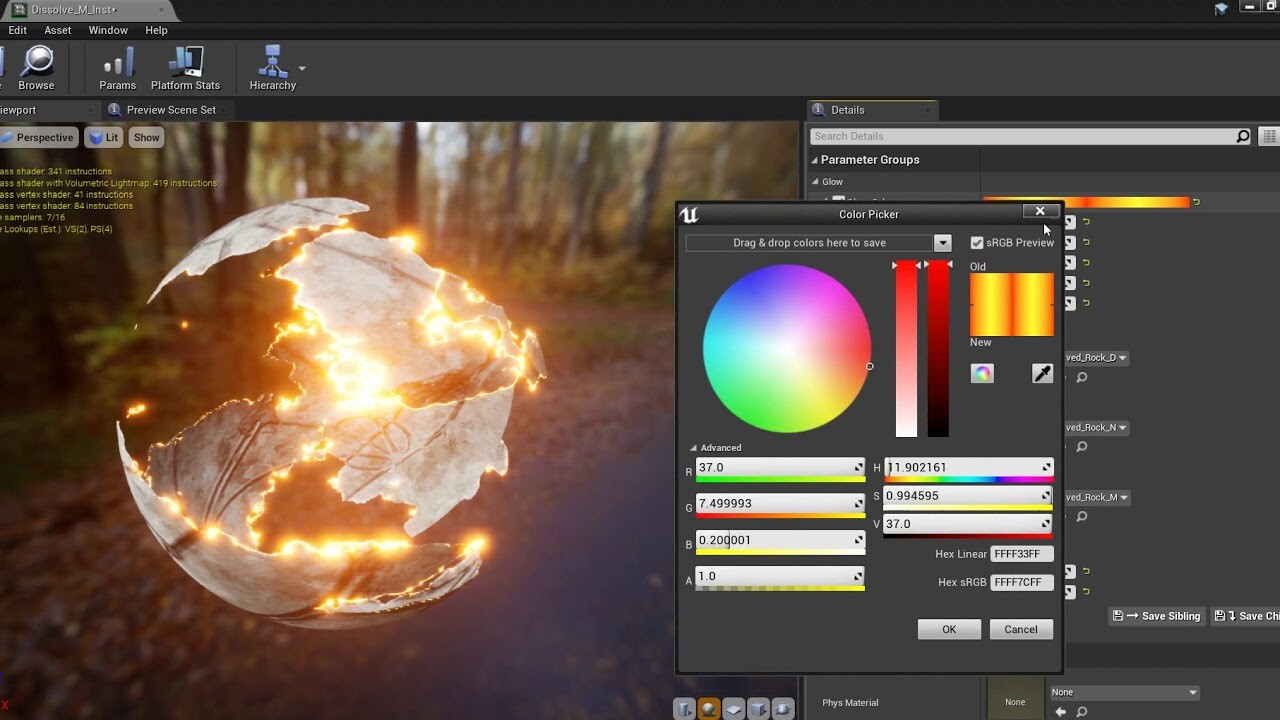Viewport: 1280px width, 720px height.
Task: Open the ved_Rock_N texture dropdown
Action: (x=1097, y=427)
